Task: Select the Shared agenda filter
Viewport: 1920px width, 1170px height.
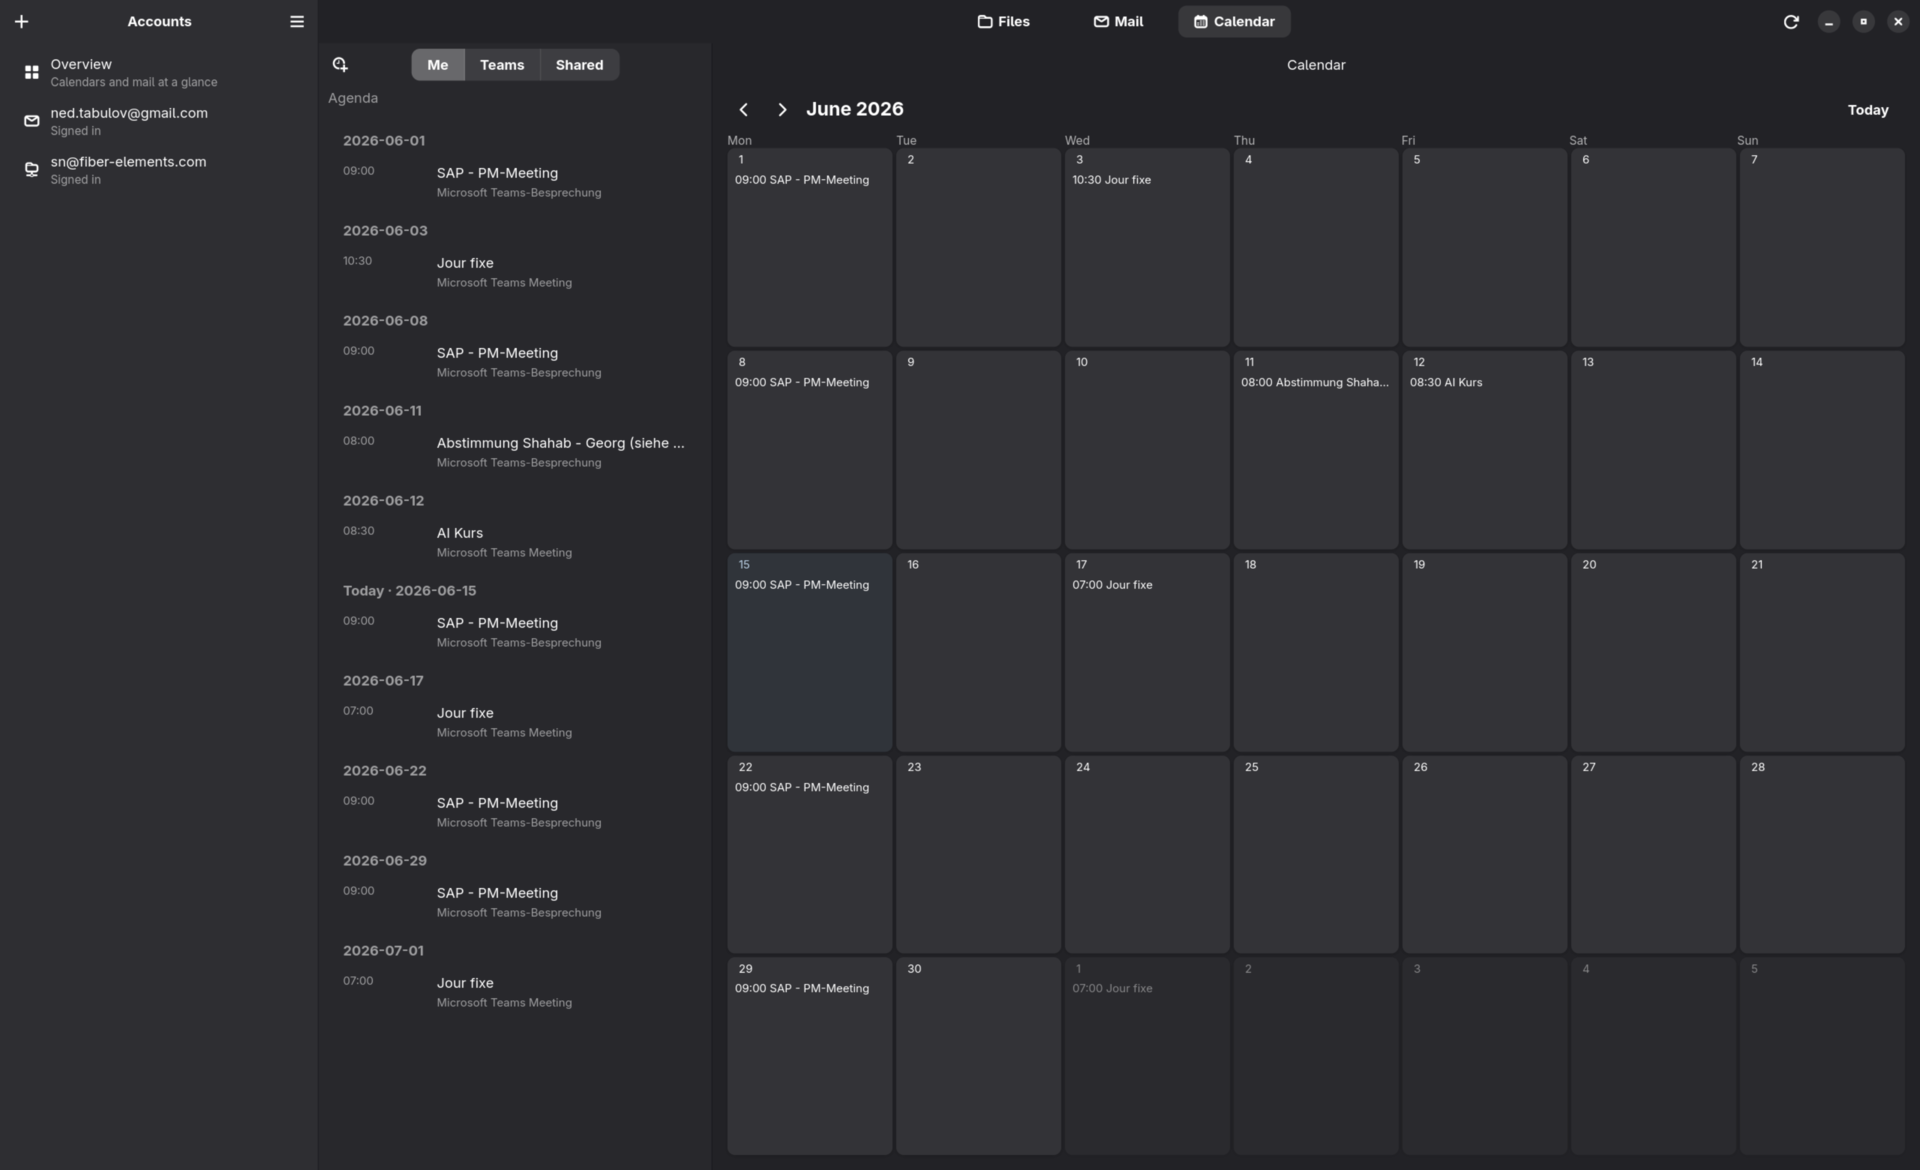Action: tap(579, 65)
